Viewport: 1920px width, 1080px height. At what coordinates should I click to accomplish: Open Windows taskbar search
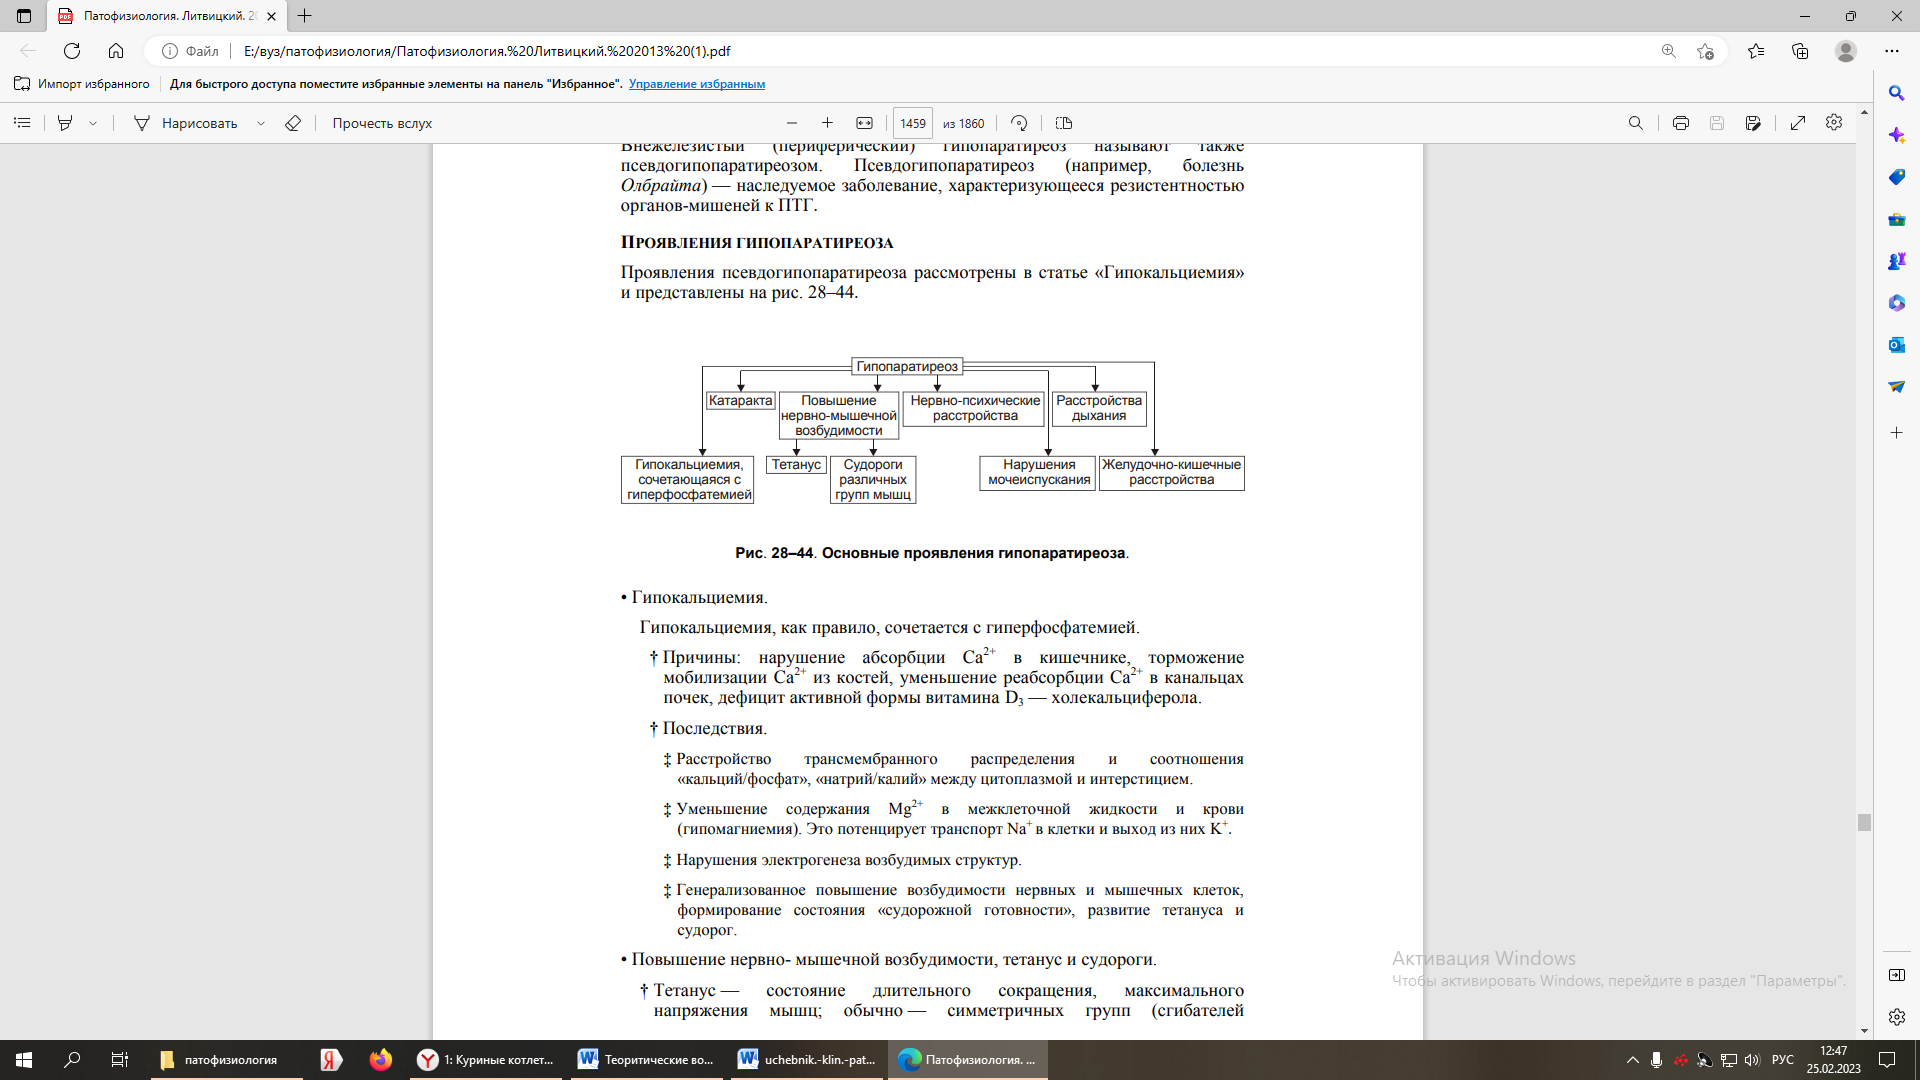(x=72, y=1060)
